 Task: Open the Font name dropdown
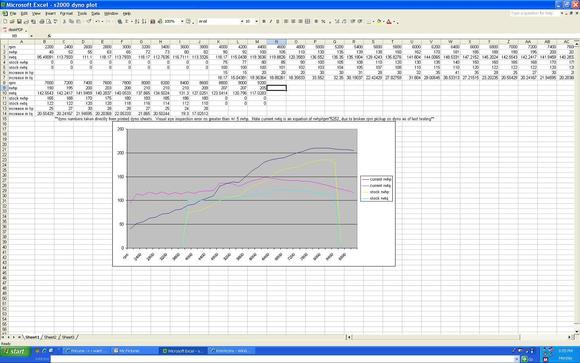pos(242,21)
